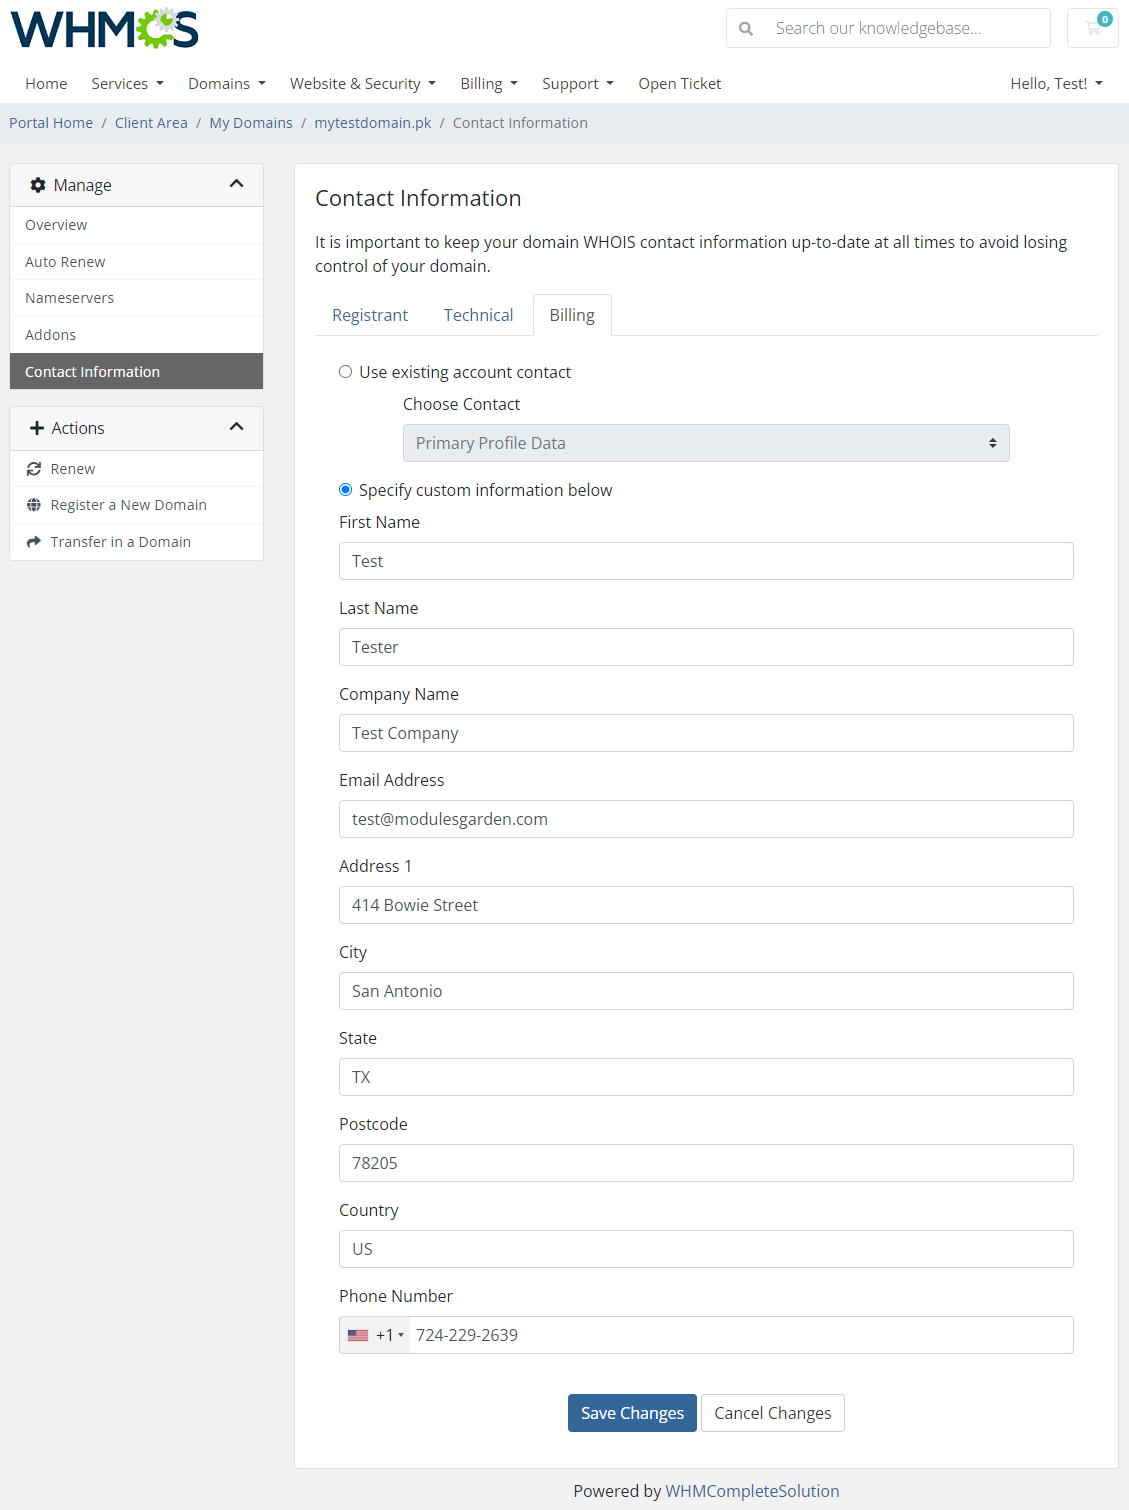Select Use existing account contact radio

coord(345,372)
